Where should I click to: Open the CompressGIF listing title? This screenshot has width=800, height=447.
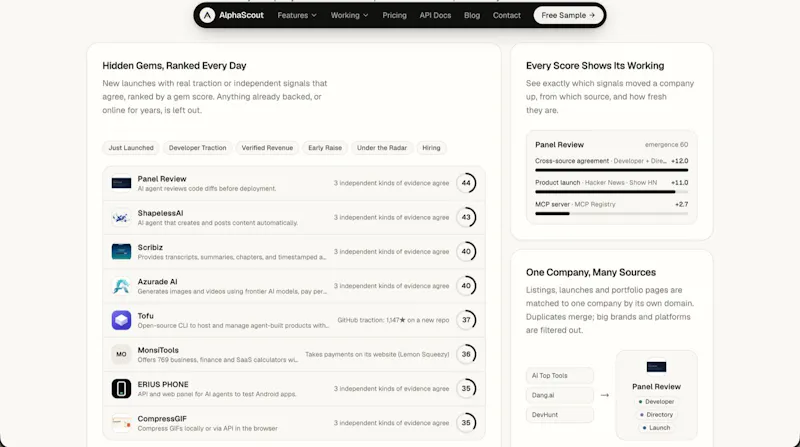(162, 418)
